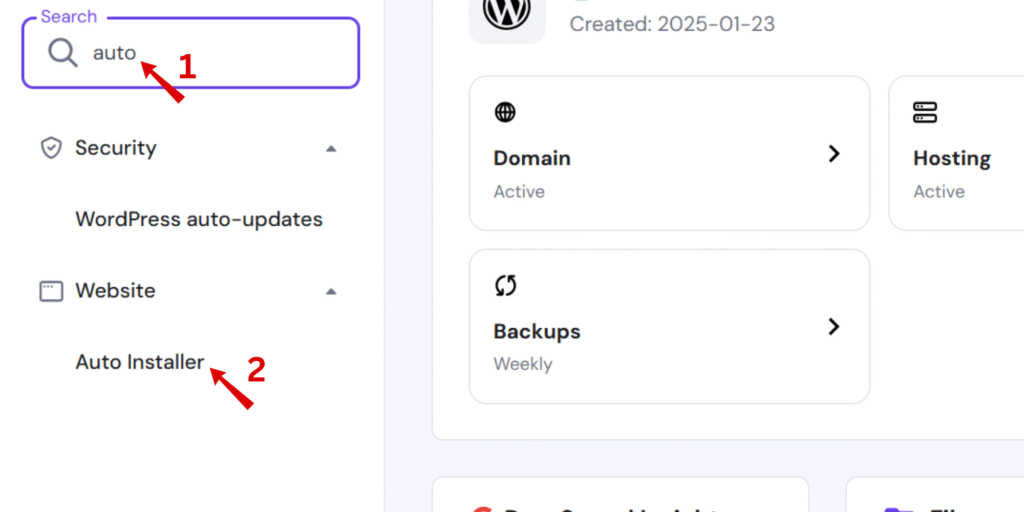This screenshot has height=512, width=1024.
Task: Click inside the Search field containing auto
Action: pyautogui.click(x=191, y=53)
